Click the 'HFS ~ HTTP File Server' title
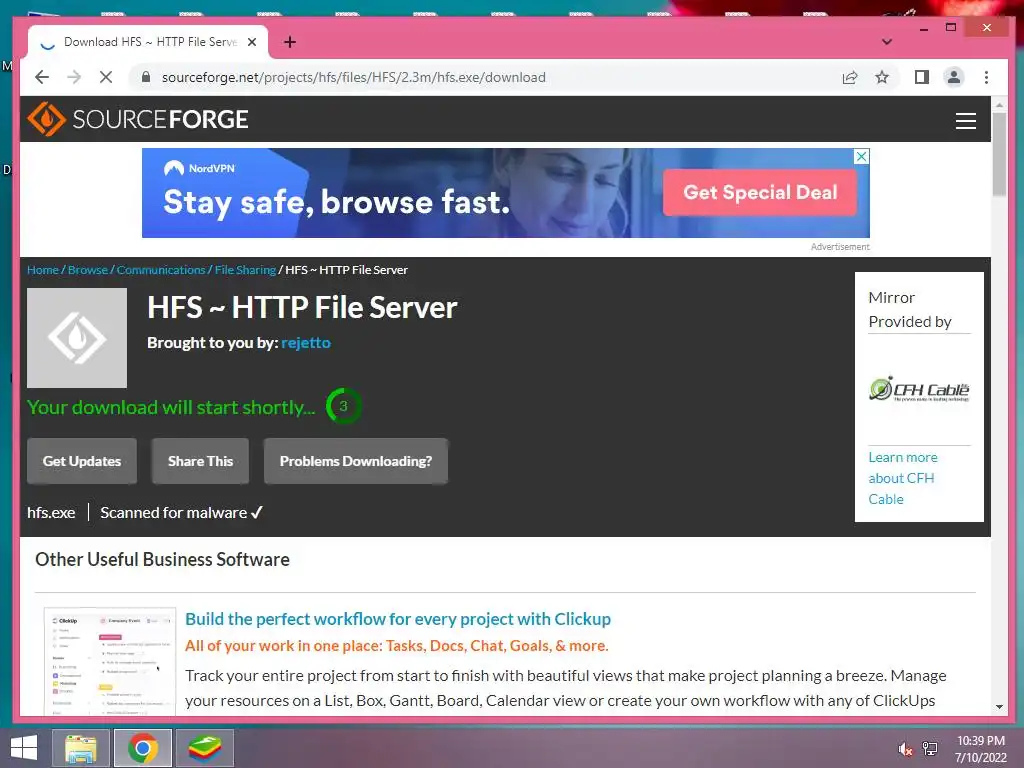 (x=302, y=308)
